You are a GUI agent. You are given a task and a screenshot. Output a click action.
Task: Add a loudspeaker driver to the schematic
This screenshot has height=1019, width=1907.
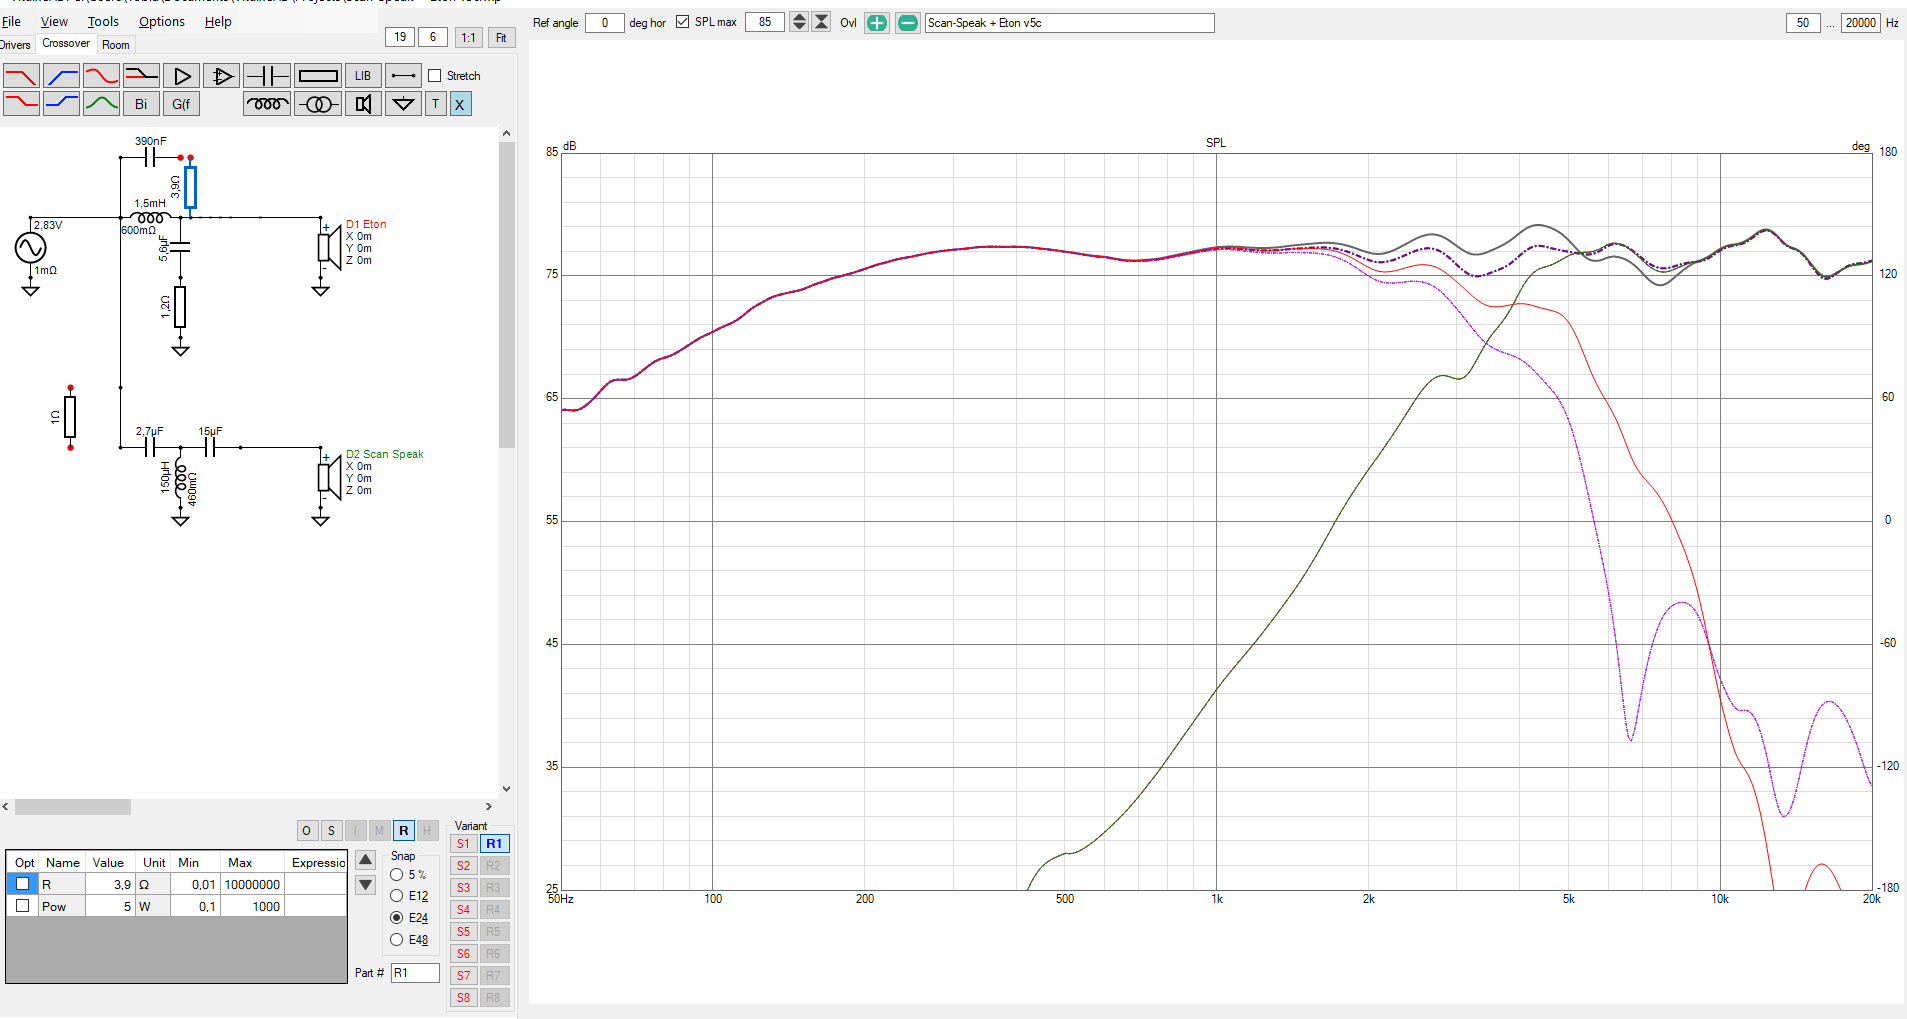[x=363, y=104]
